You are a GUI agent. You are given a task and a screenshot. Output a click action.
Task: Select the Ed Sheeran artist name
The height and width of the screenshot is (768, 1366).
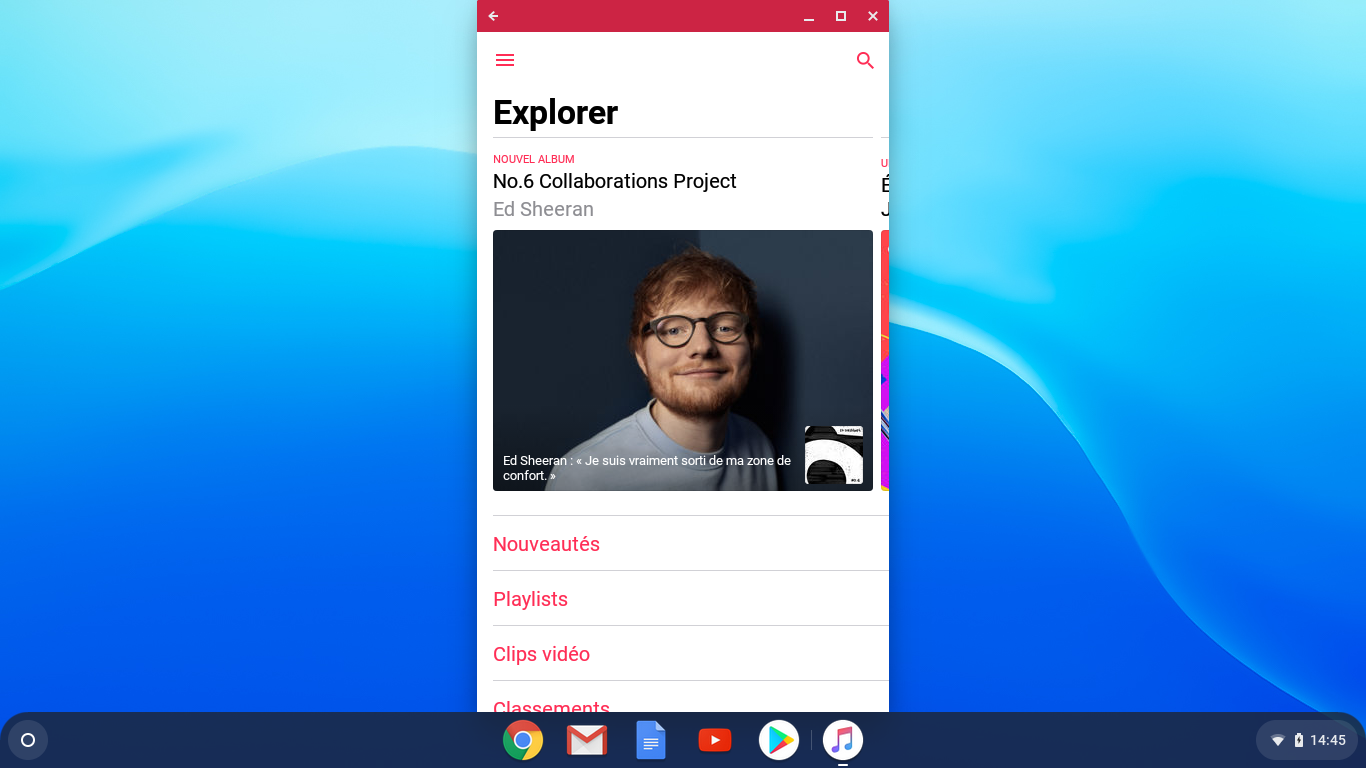(x=543, y=209)
